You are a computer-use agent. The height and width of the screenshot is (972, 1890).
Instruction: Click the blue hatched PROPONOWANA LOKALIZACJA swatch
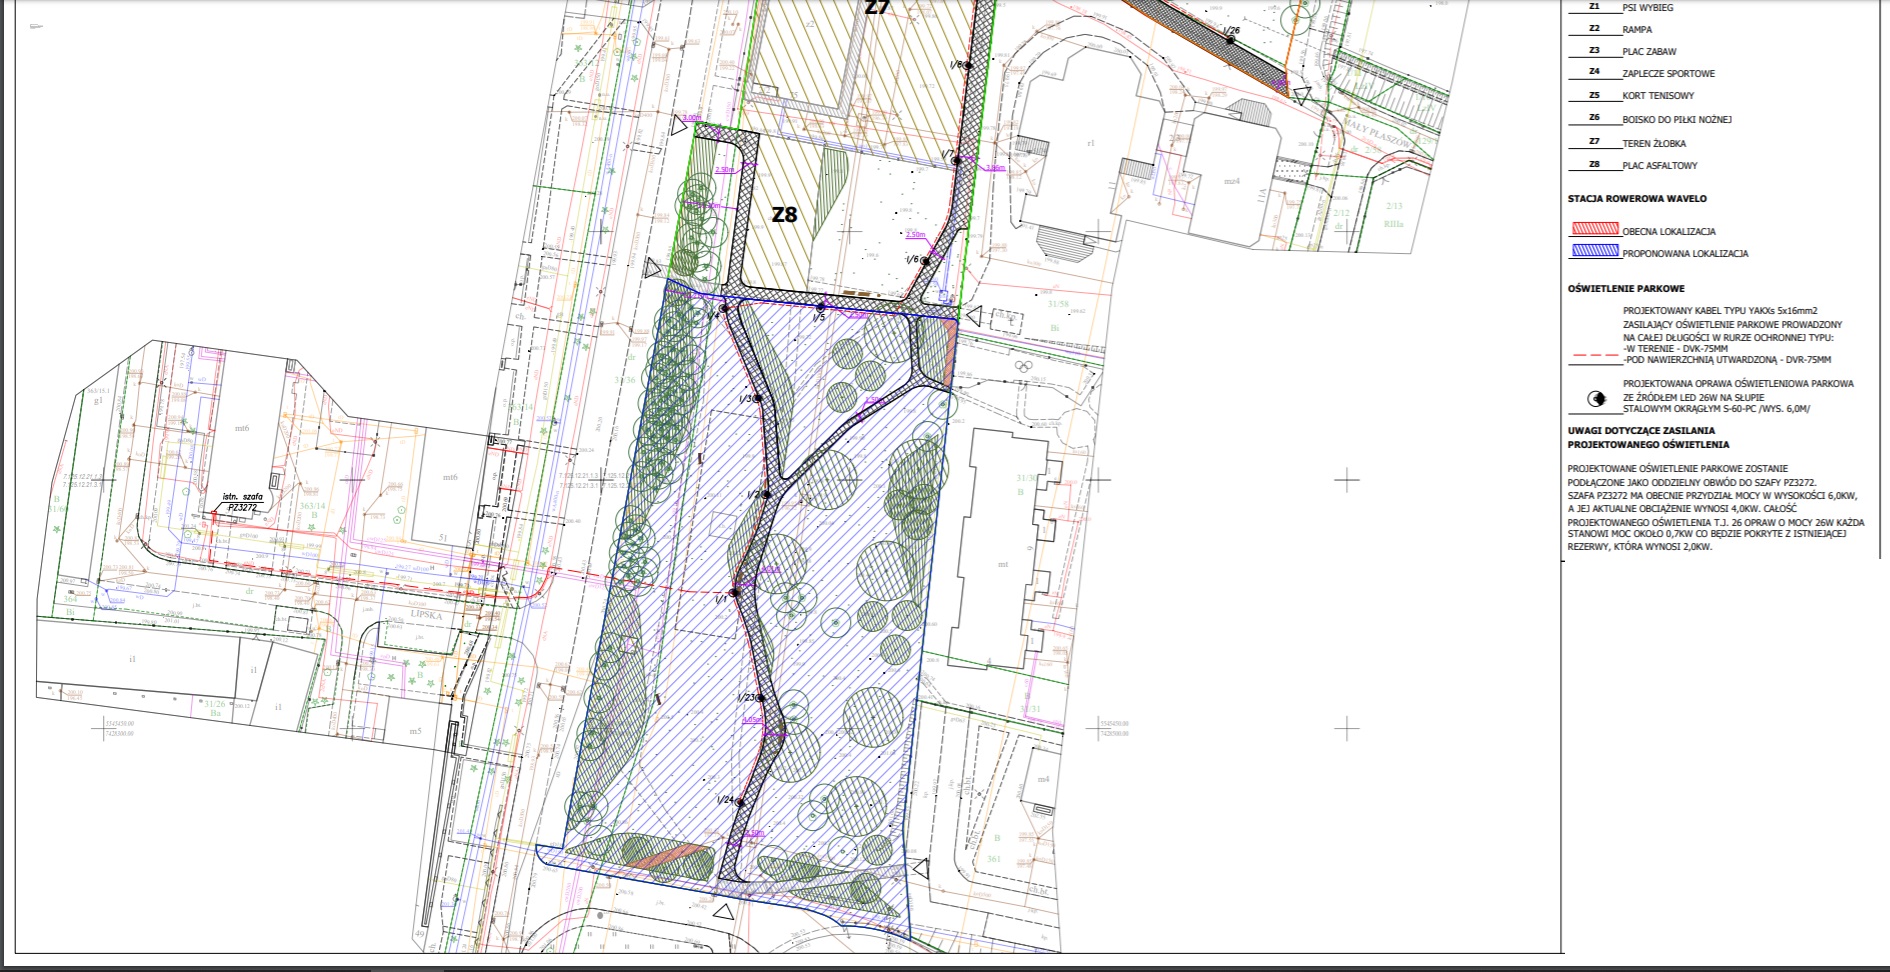click(1594, 252)
